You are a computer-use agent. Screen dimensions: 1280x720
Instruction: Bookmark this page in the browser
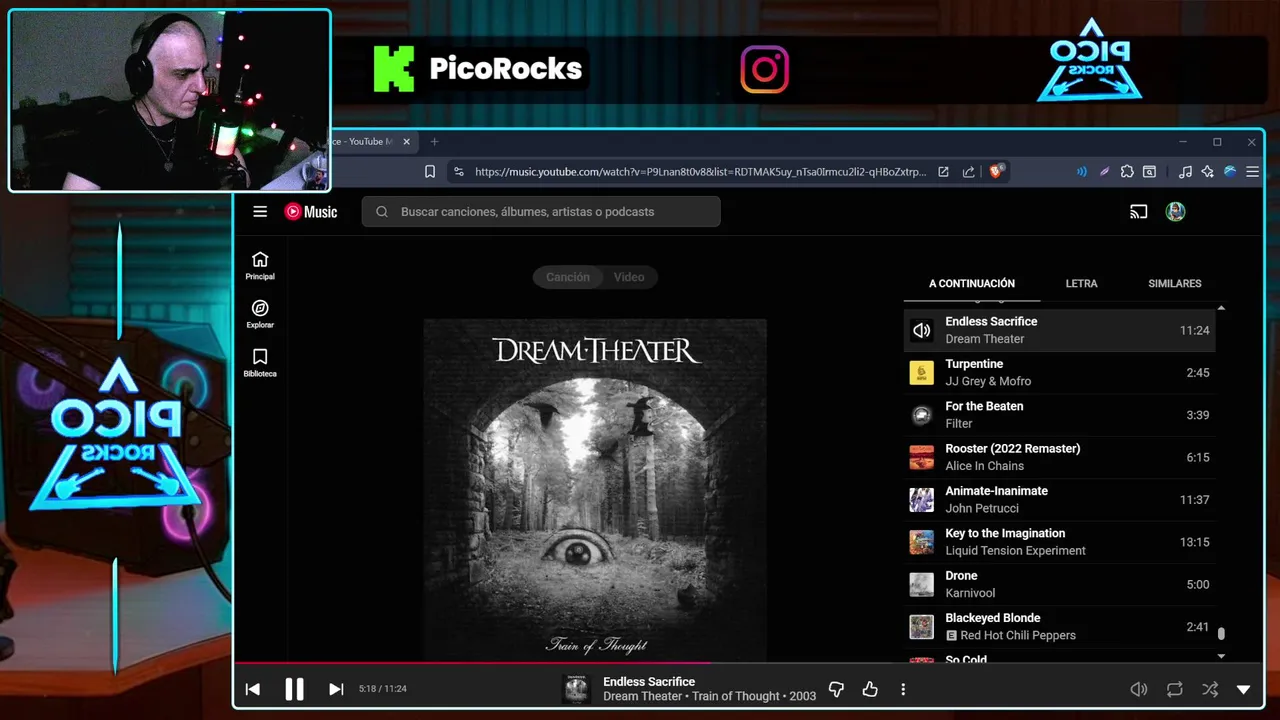point(430,172)
